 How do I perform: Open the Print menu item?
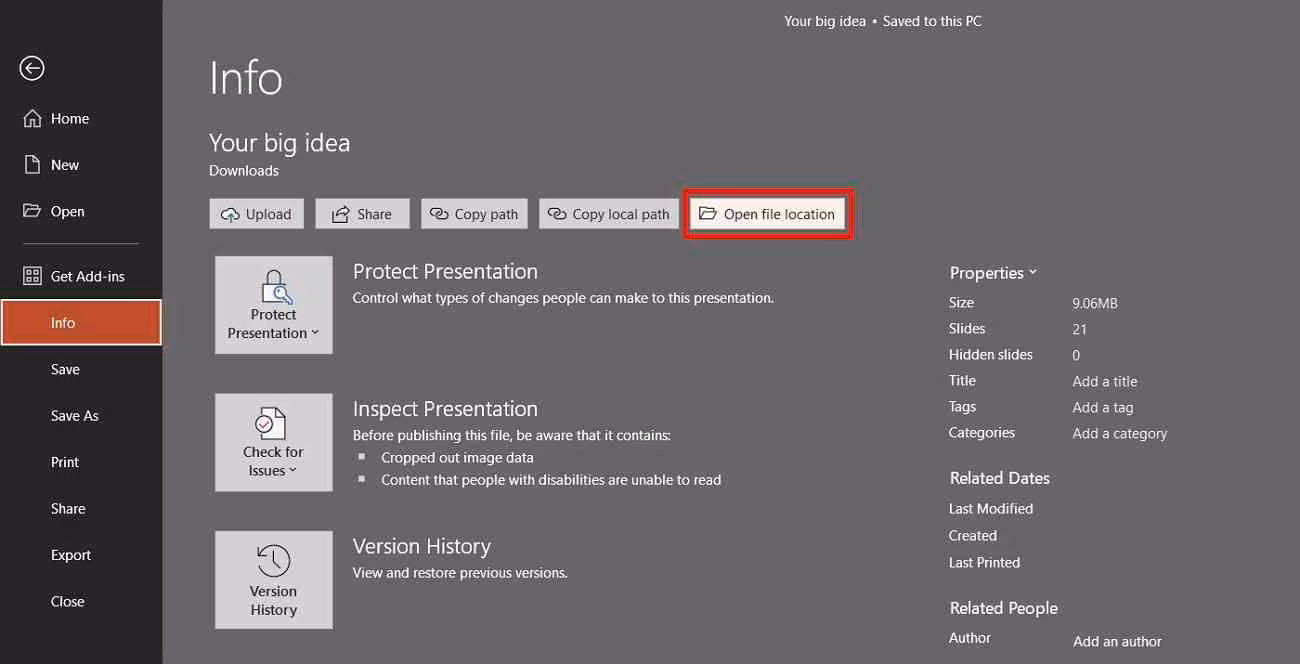click(x=65, y=462)
